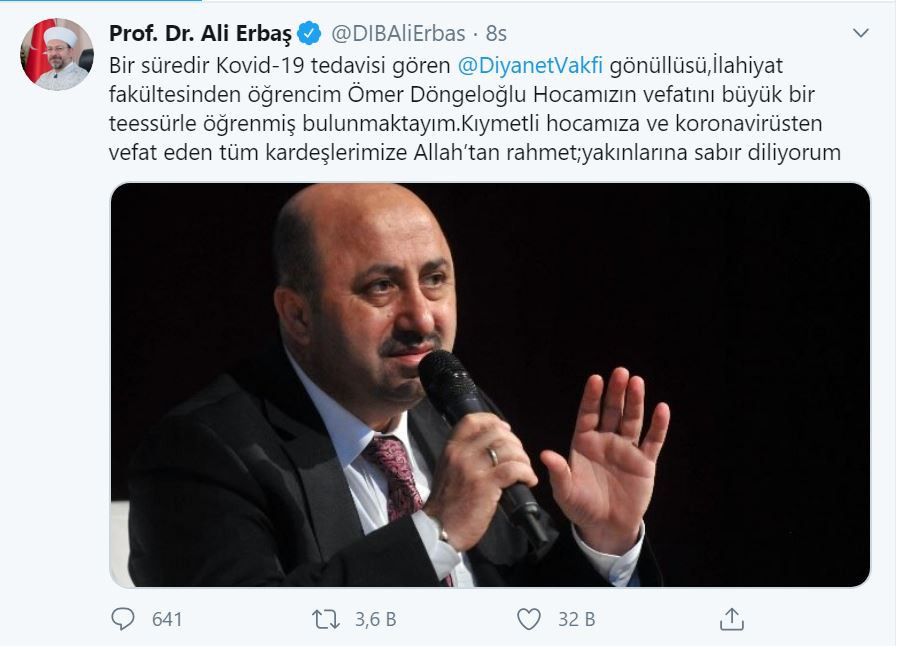View the 641 replies count
897x646 pixels.
pos(167,620)
